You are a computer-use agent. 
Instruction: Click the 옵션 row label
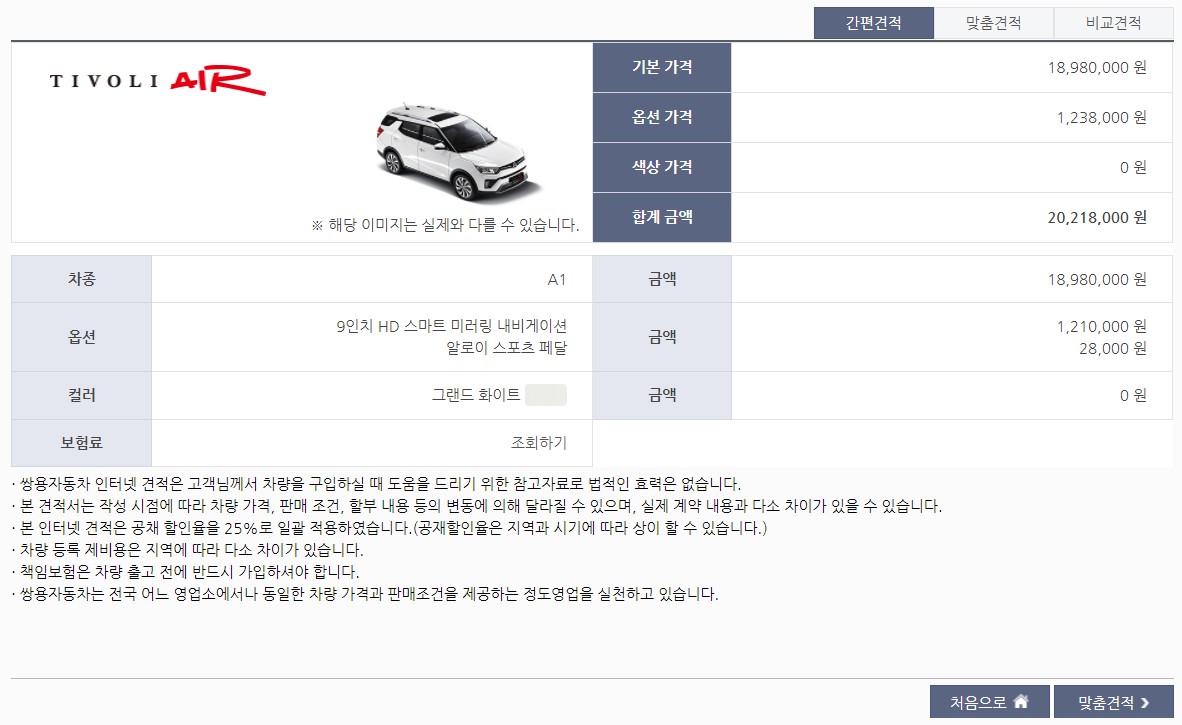(81, 337)
